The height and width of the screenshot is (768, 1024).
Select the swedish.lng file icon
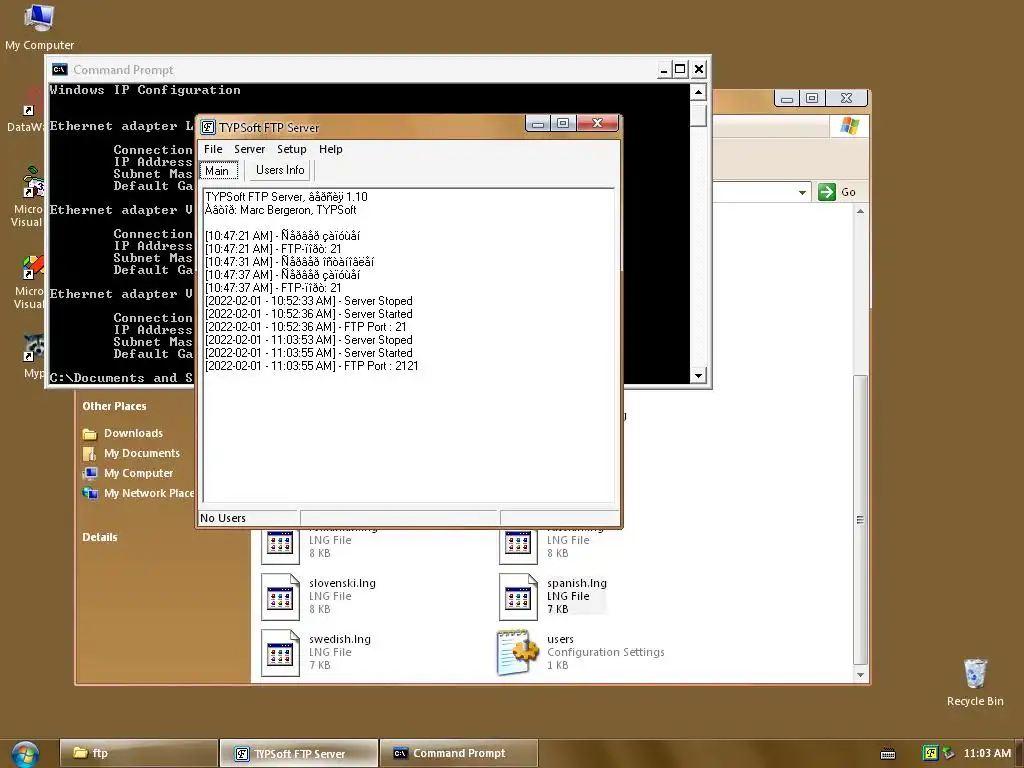[x=280, y=653]
